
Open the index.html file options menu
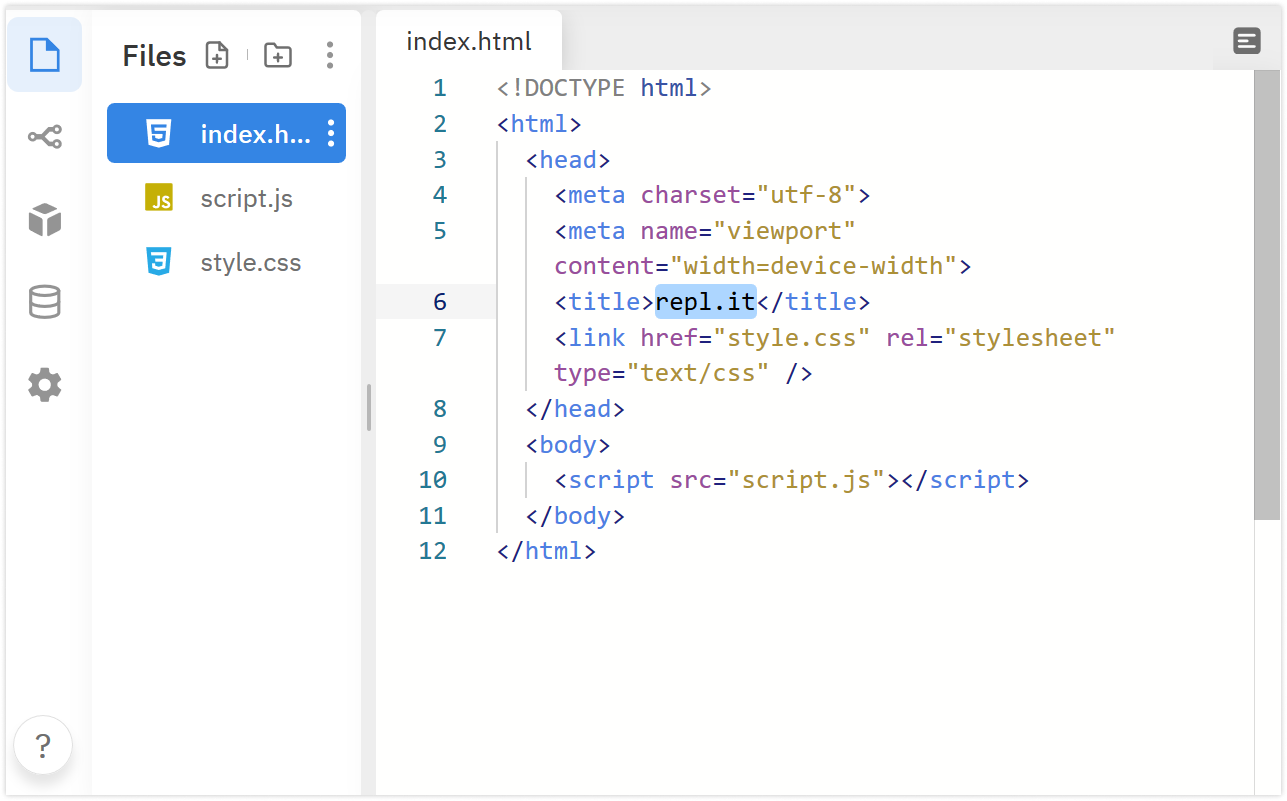tap(331, 133)
